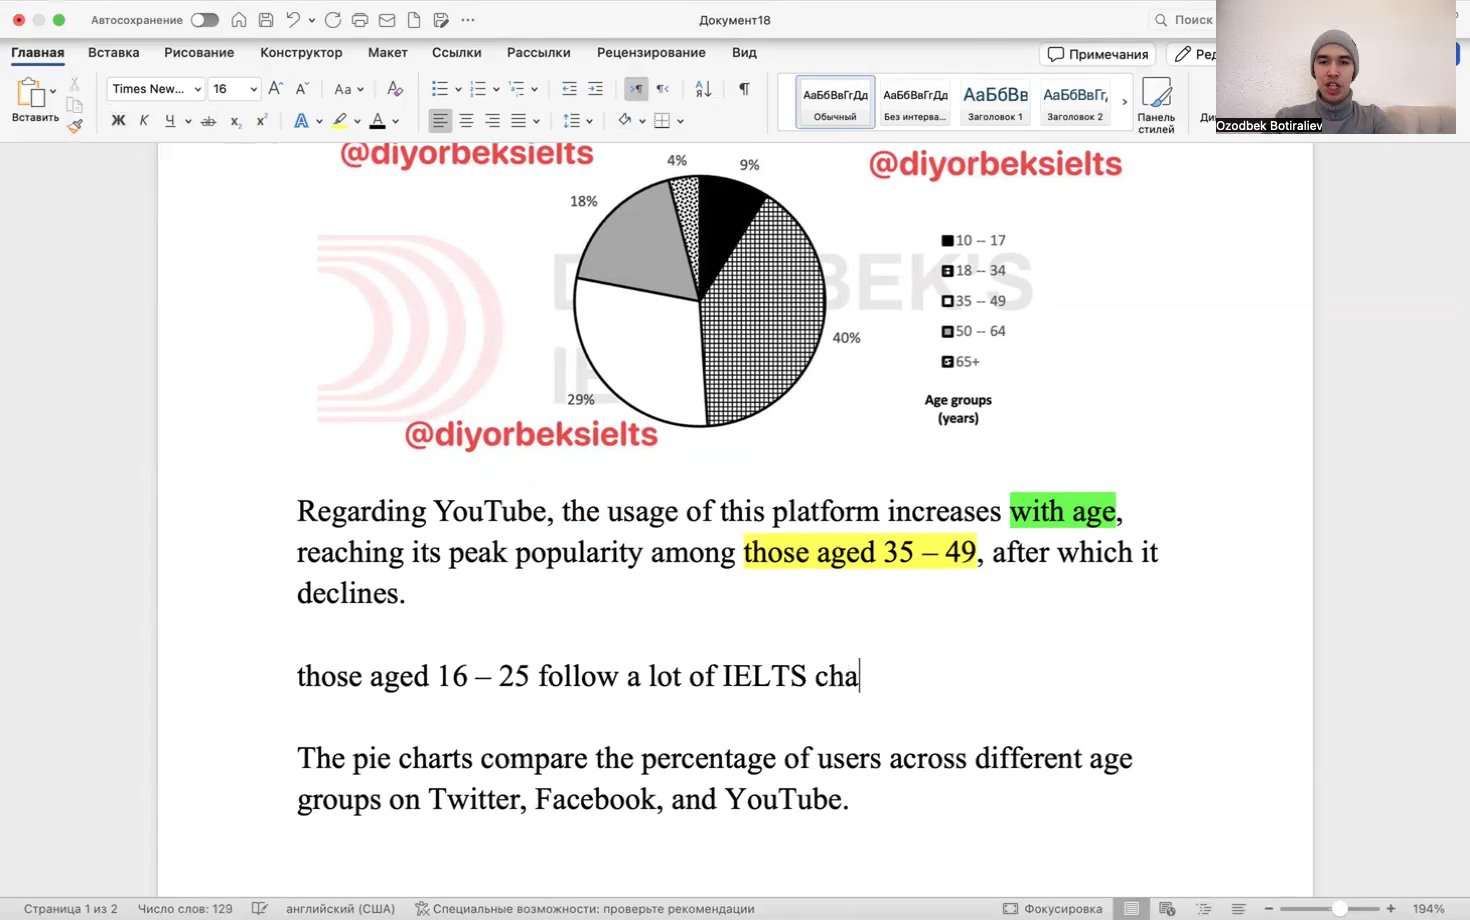Switch to the Вставка ribbon tab
The image size is (1470, 920).
click(x=113, y=53)
